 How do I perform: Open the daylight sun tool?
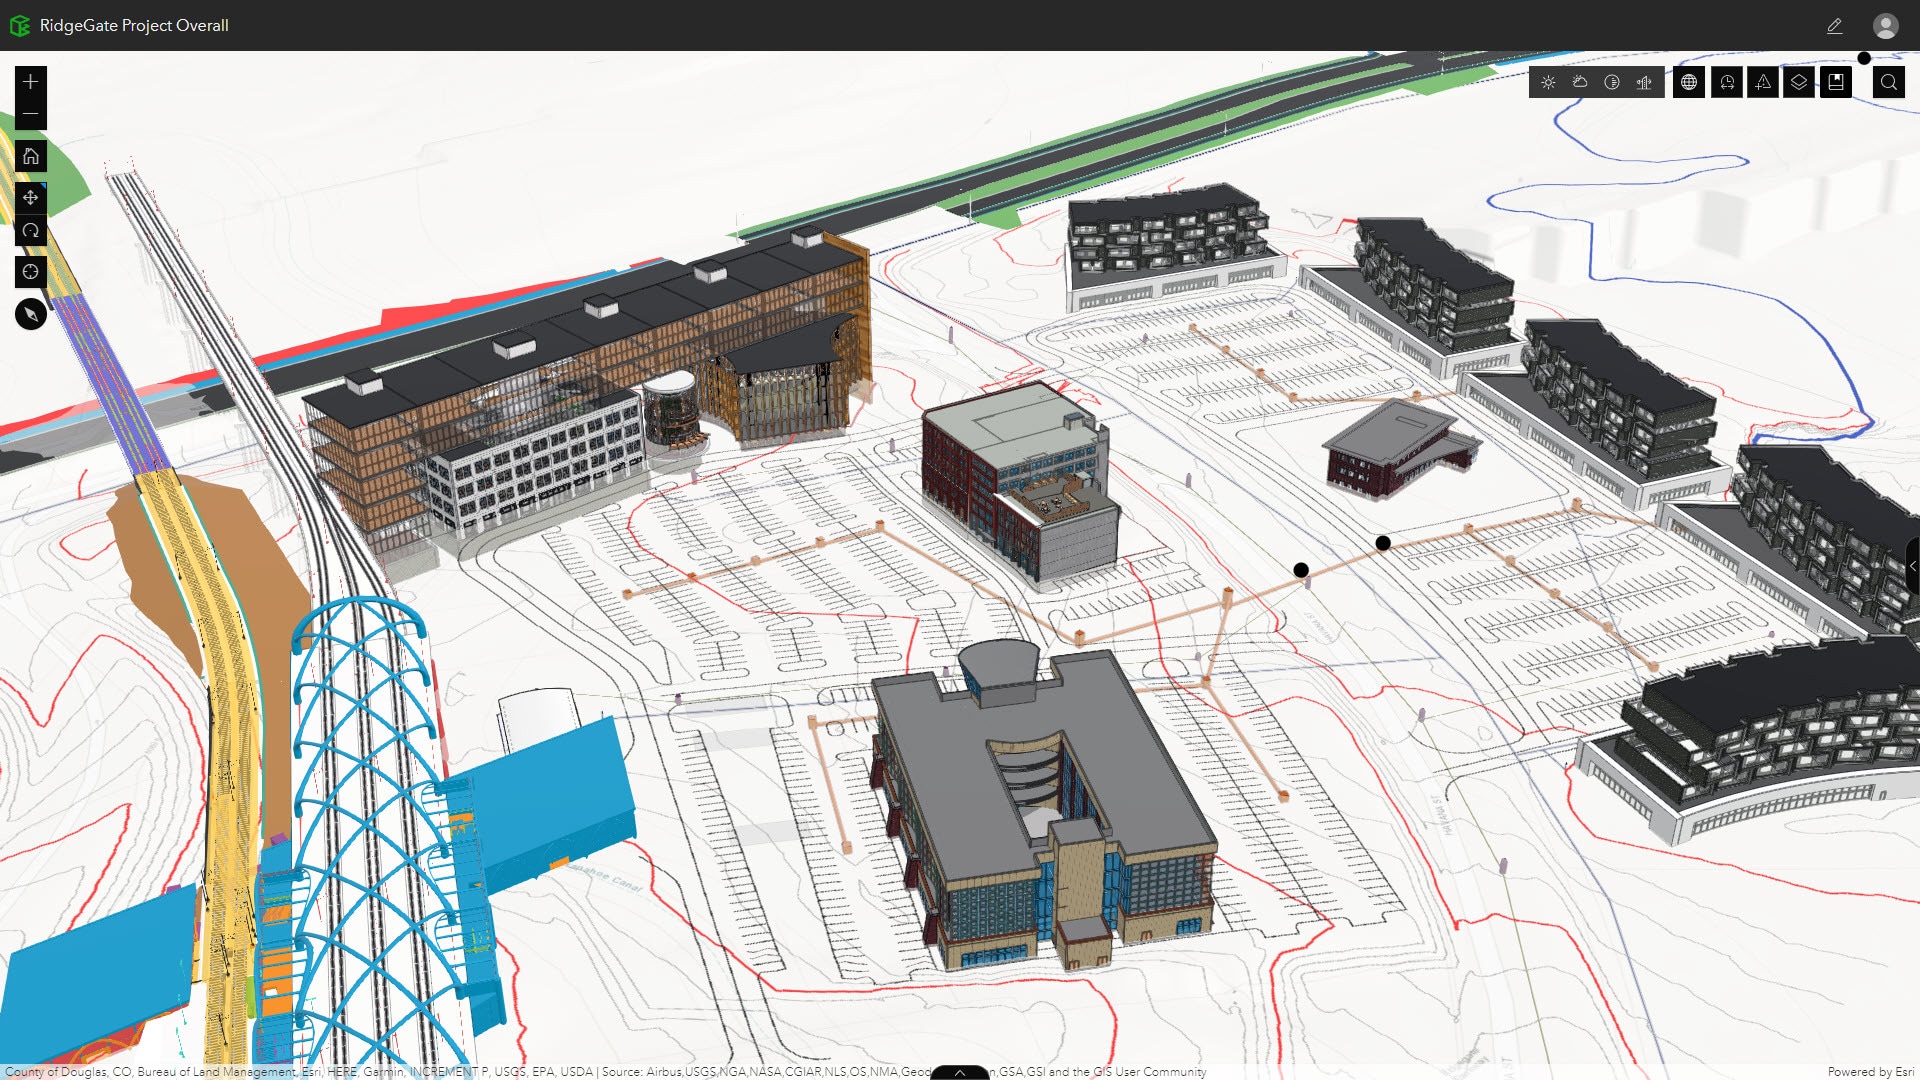tap(1548, 82)
